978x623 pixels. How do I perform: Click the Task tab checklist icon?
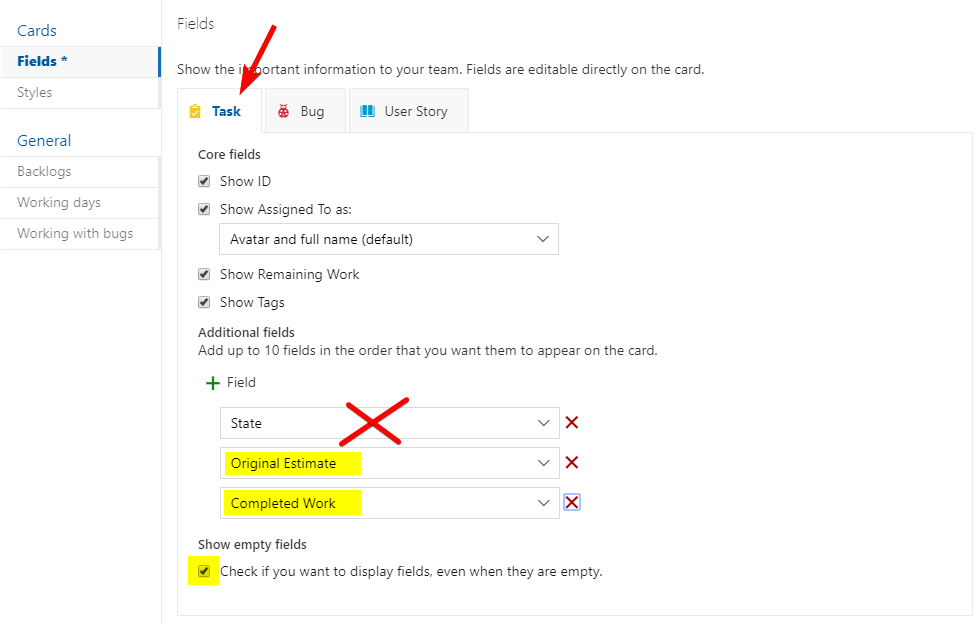click(194, 111)
